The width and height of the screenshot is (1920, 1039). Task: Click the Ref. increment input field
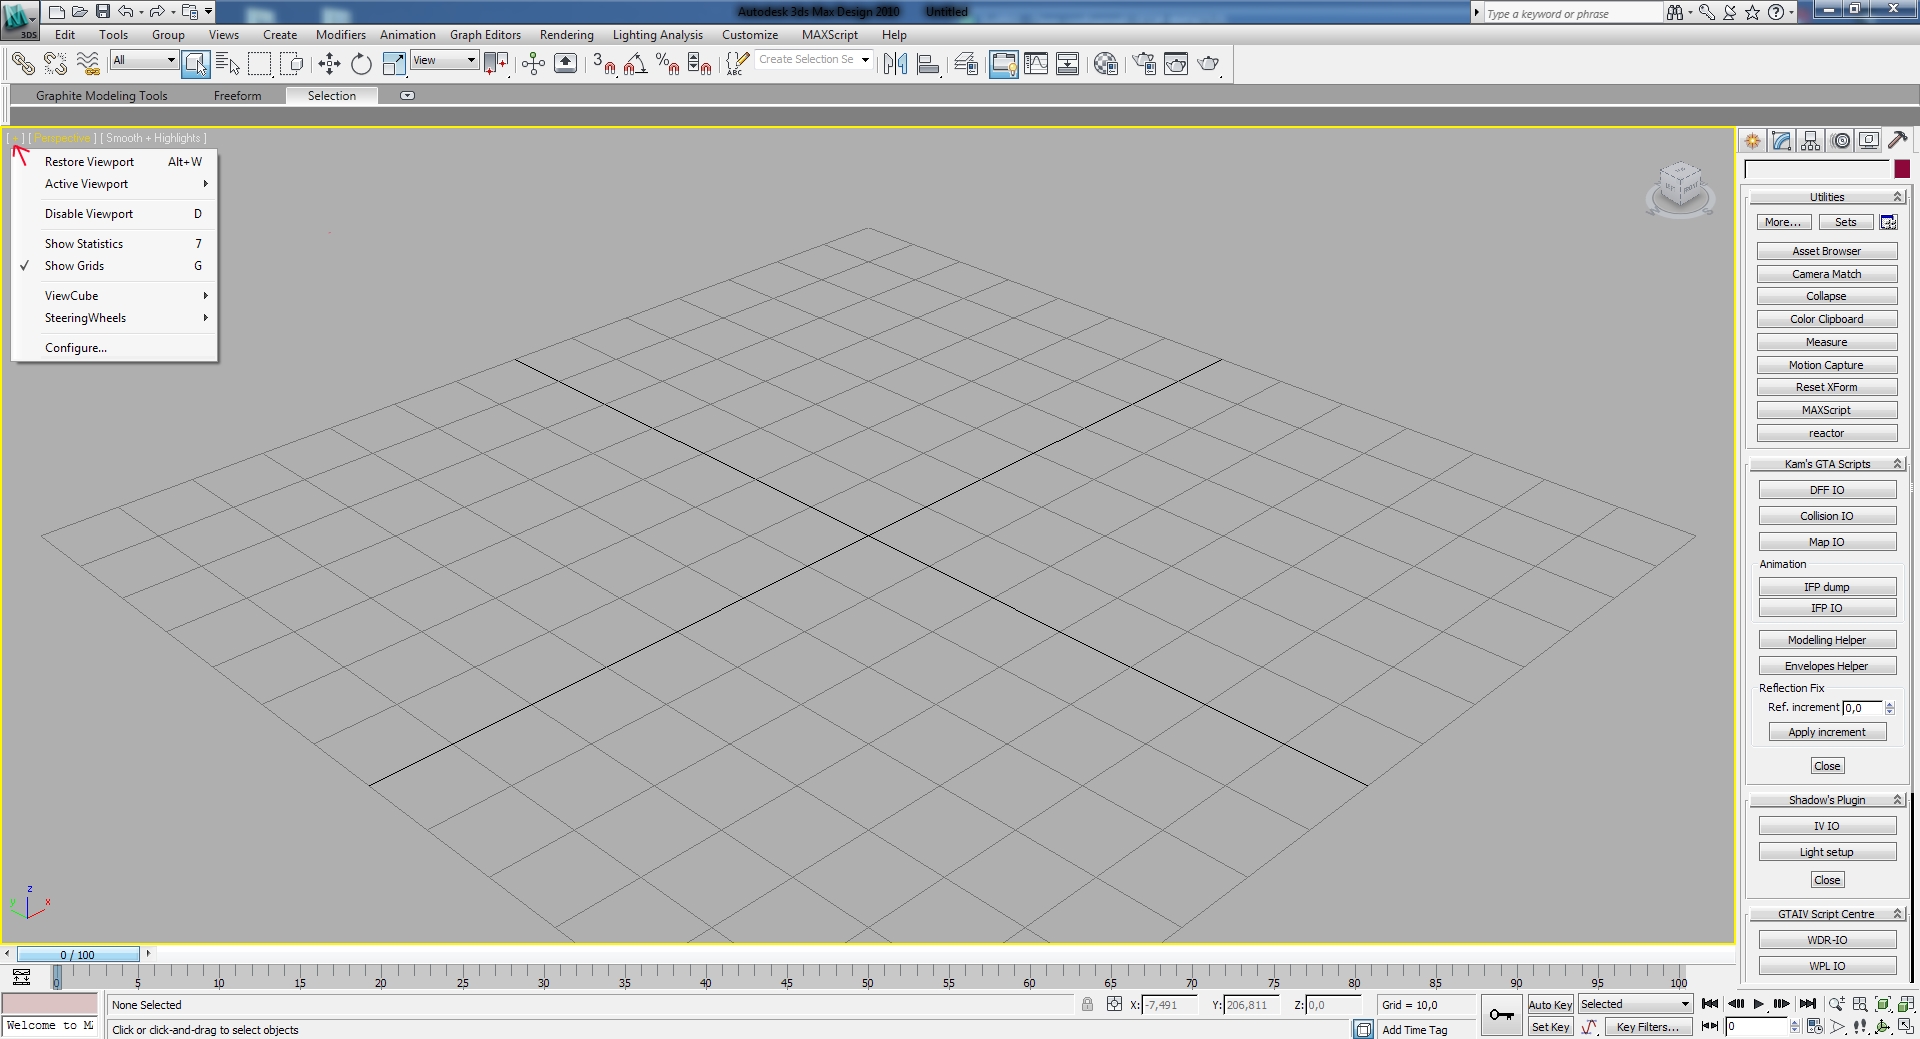(x=1862, y=708)
